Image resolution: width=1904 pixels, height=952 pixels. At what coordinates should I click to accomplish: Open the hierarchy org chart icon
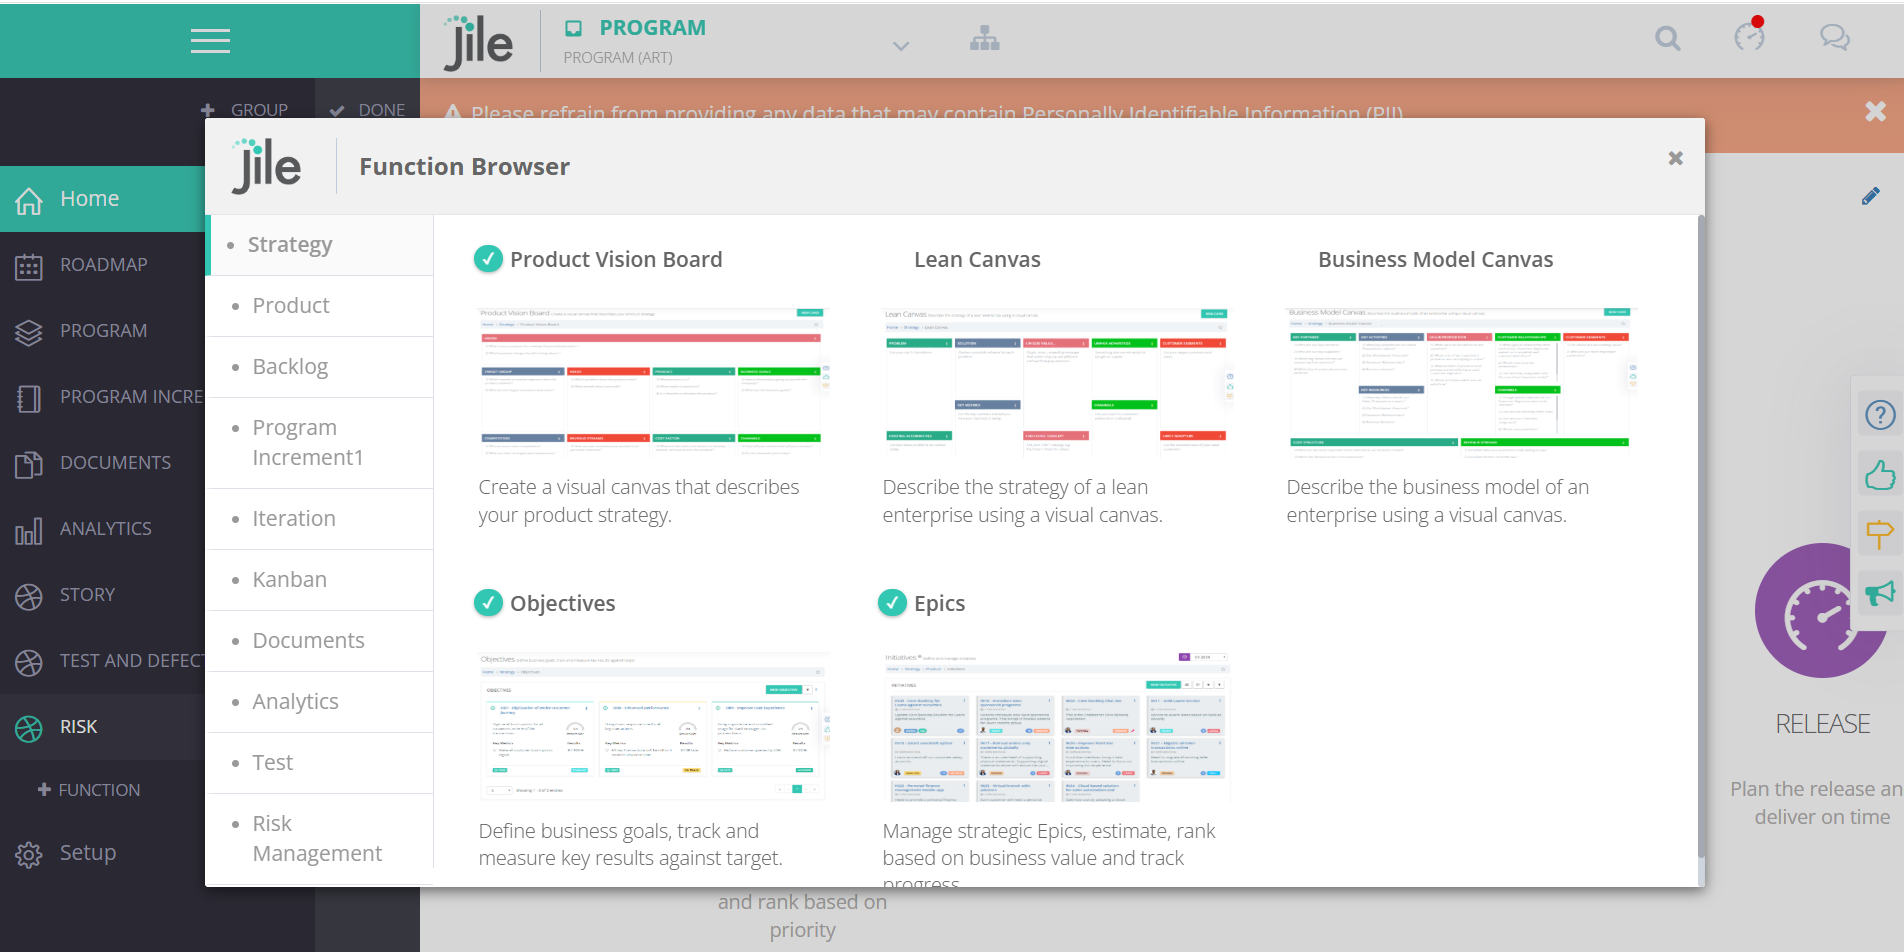pyautogui.click(x=984, y=39)
